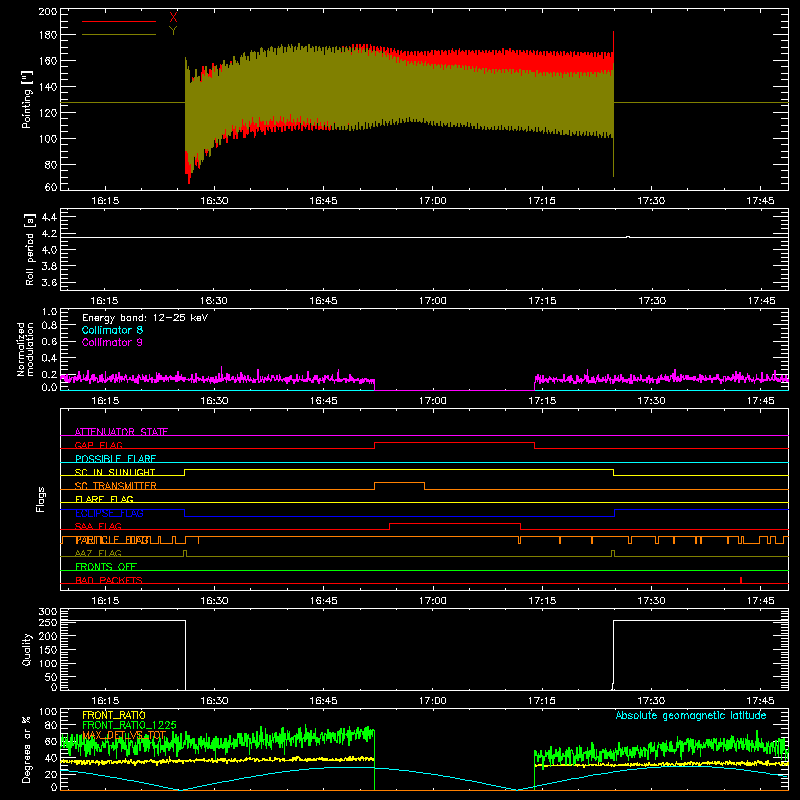Click the green FRONTS_OFF label
This screenshot has height=800, width=800.
coord(106,567)
